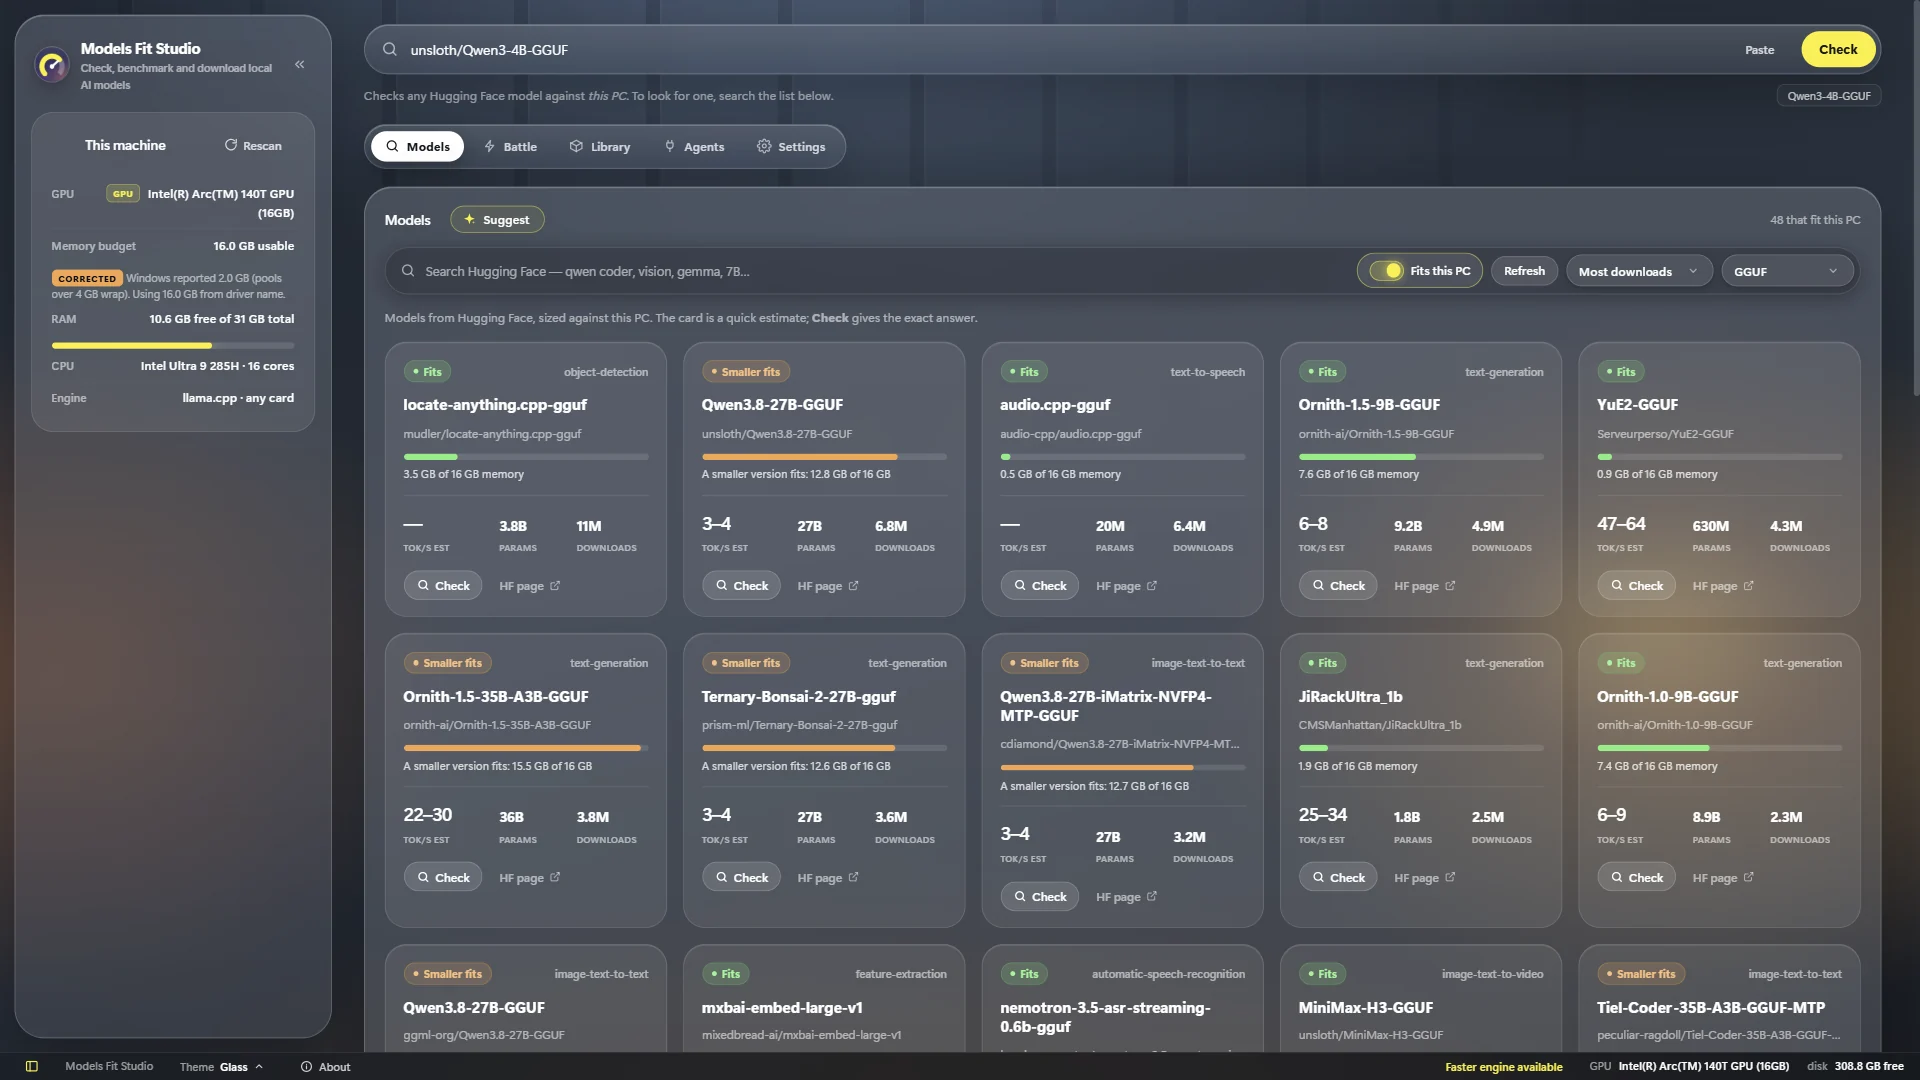Click the CORRECTED badge
This screenshot has width=1920, height=1080.
tap(87, 279)
